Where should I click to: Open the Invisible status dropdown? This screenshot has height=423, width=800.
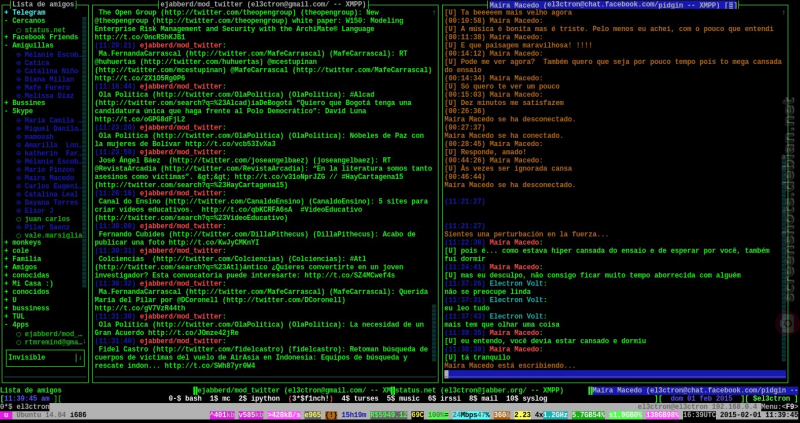point(45,358)
